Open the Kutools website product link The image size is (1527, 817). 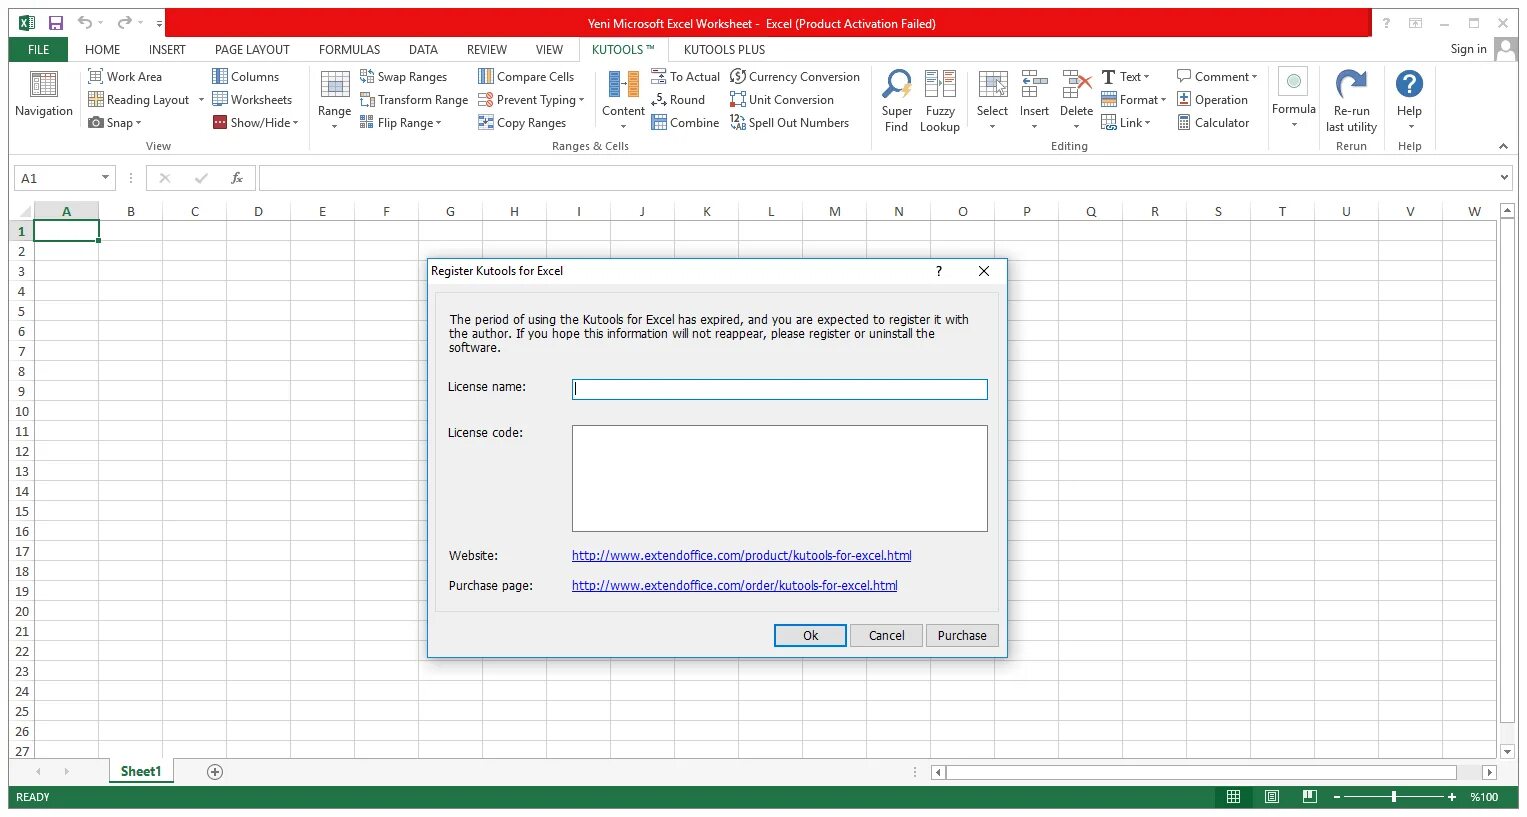click(x=741, y=555)
